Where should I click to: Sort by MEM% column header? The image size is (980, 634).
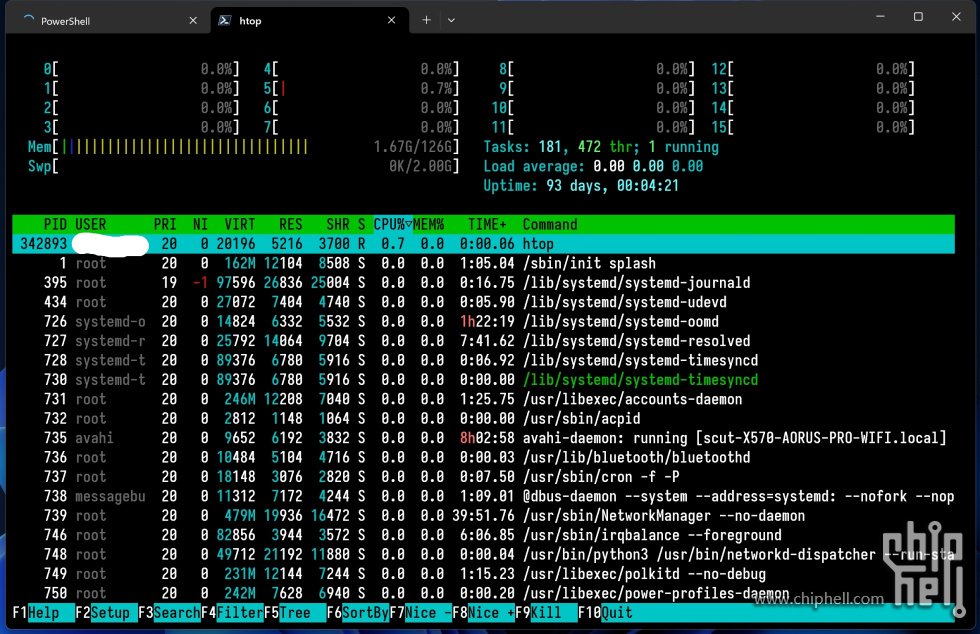pos(428,224)
